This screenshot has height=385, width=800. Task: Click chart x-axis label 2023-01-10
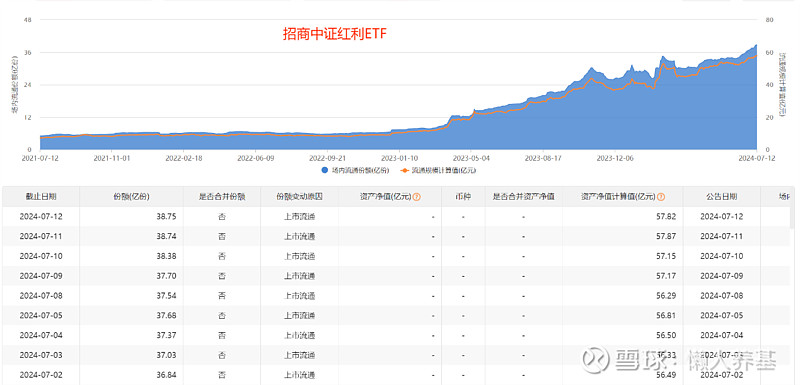coord(400,158)
